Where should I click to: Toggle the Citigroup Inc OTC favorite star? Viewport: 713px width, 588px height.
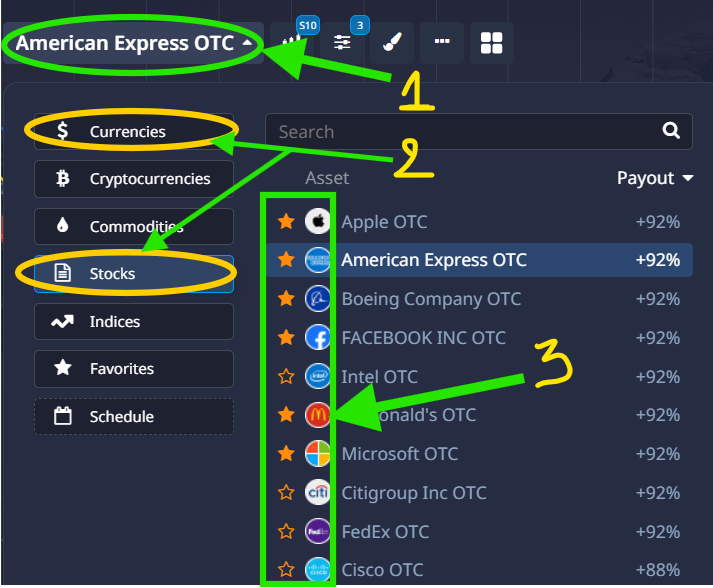286,493
